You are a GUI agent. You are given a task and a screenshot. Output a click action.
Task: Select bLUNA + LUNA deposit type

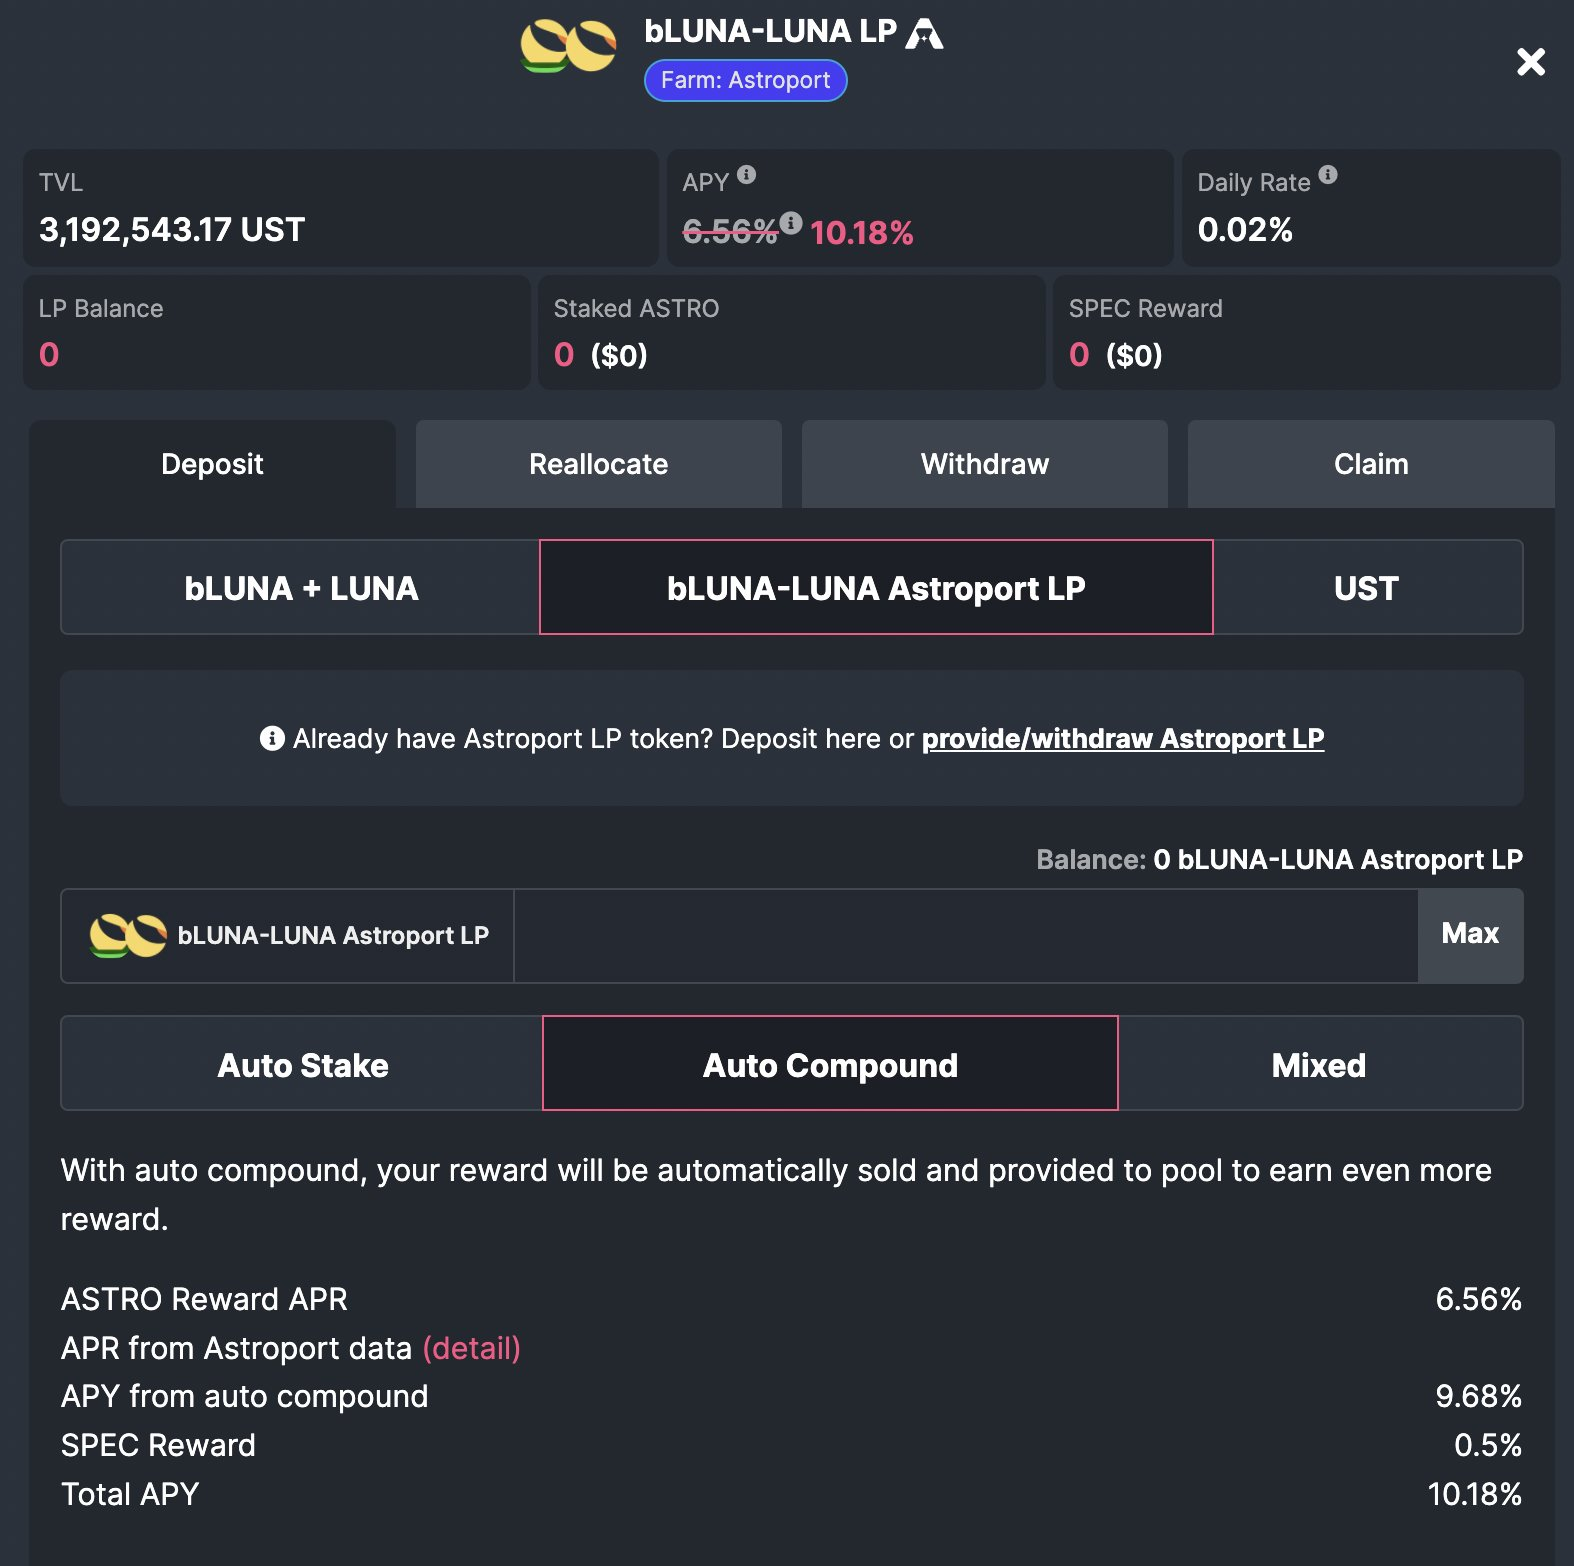(301, 588)
